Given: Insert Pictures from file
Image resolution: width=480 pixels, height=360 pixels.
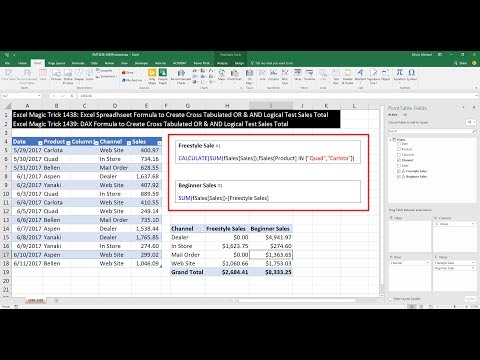Looking at the screenshot, I should [56, 75].
